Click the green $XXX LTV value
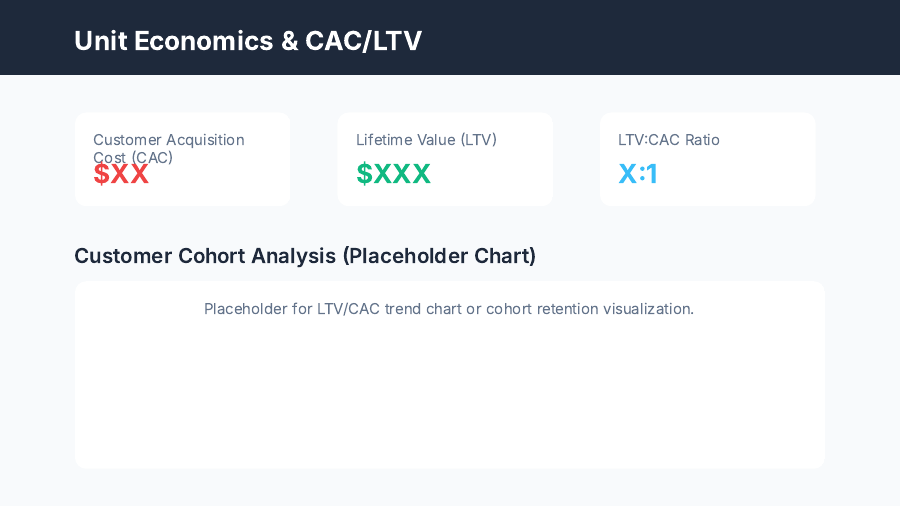Viewport: 900px width, 507px height. [x=393, y=174]
